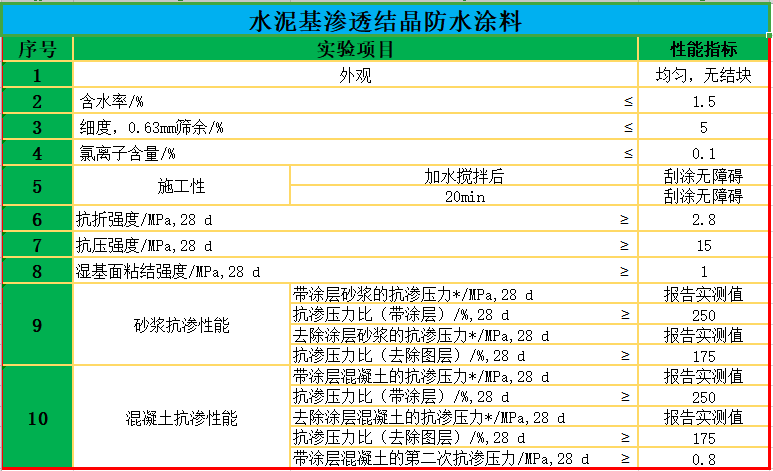773x471 pixels.
Task: Select 刮涂无障碍 in the 20min row
Action: coord(703,196)
